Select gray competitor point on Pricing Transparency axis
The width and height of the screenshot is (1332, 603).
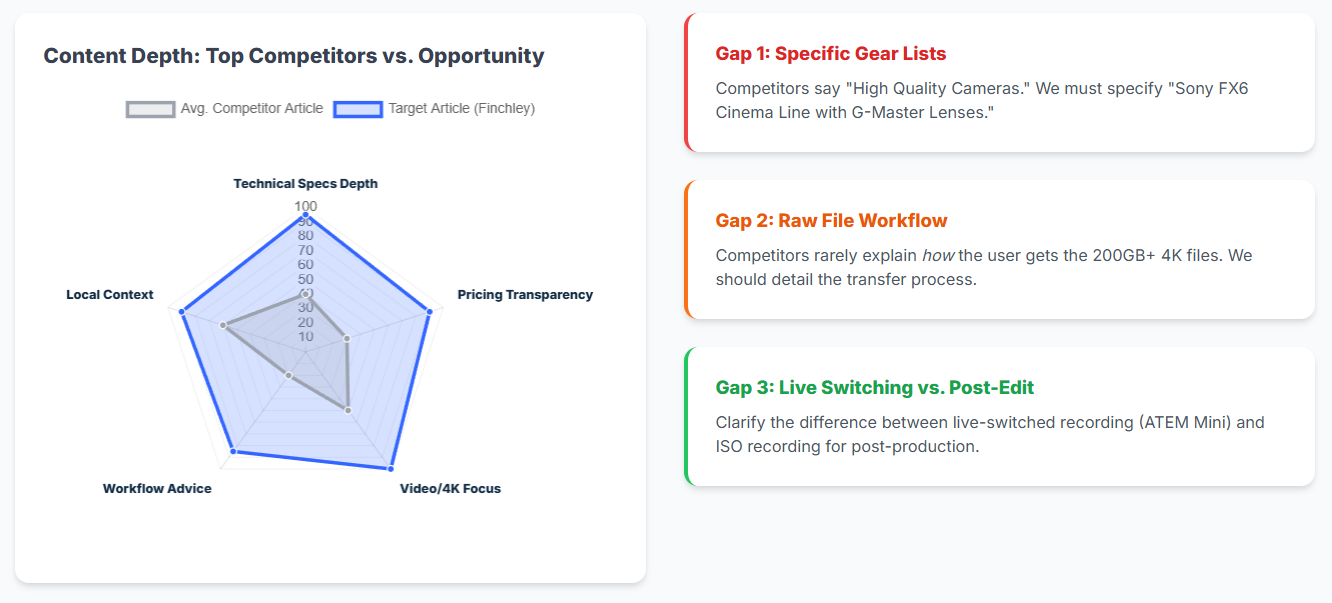[x=347, y=339]
